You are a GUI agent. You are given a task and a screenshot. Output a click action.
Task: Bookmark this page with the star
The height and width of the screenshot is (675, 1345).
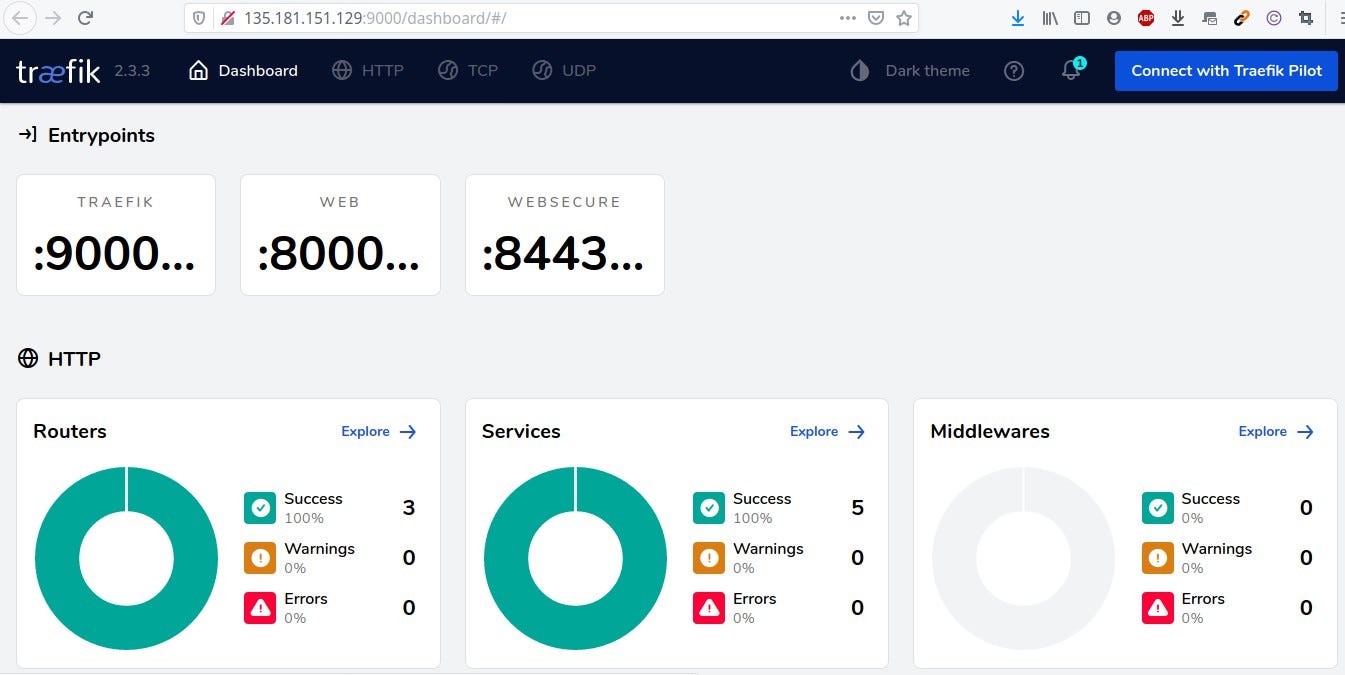[x=904, y=18]
